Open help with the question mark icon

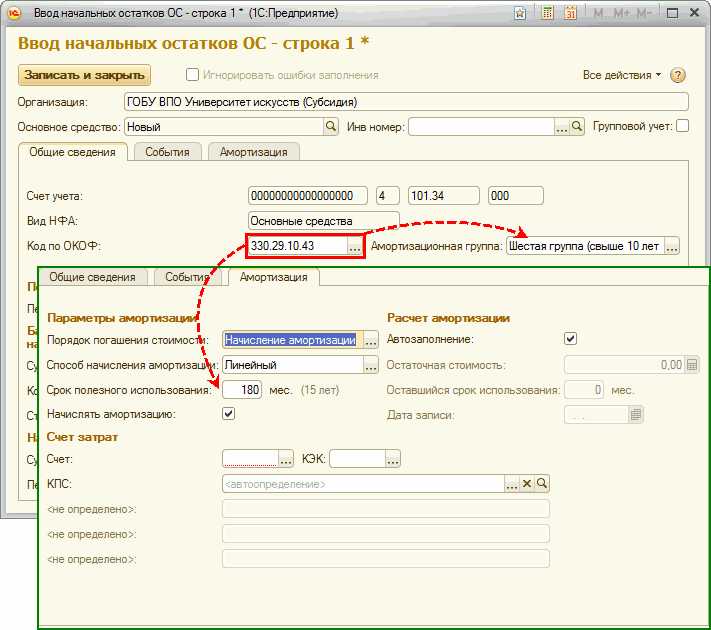[x=677, y=75]
